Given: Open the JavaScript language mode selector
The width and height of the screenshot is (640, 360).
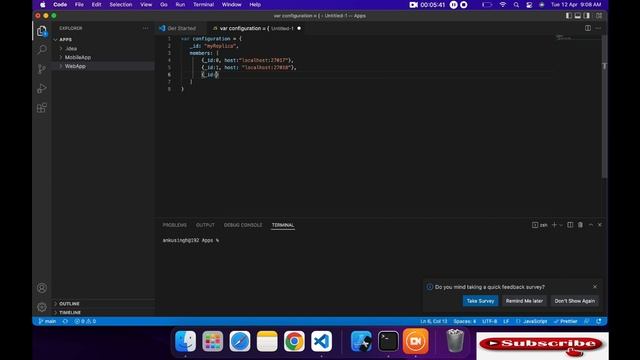Looking at the screenshot, I should pos(532,321).
